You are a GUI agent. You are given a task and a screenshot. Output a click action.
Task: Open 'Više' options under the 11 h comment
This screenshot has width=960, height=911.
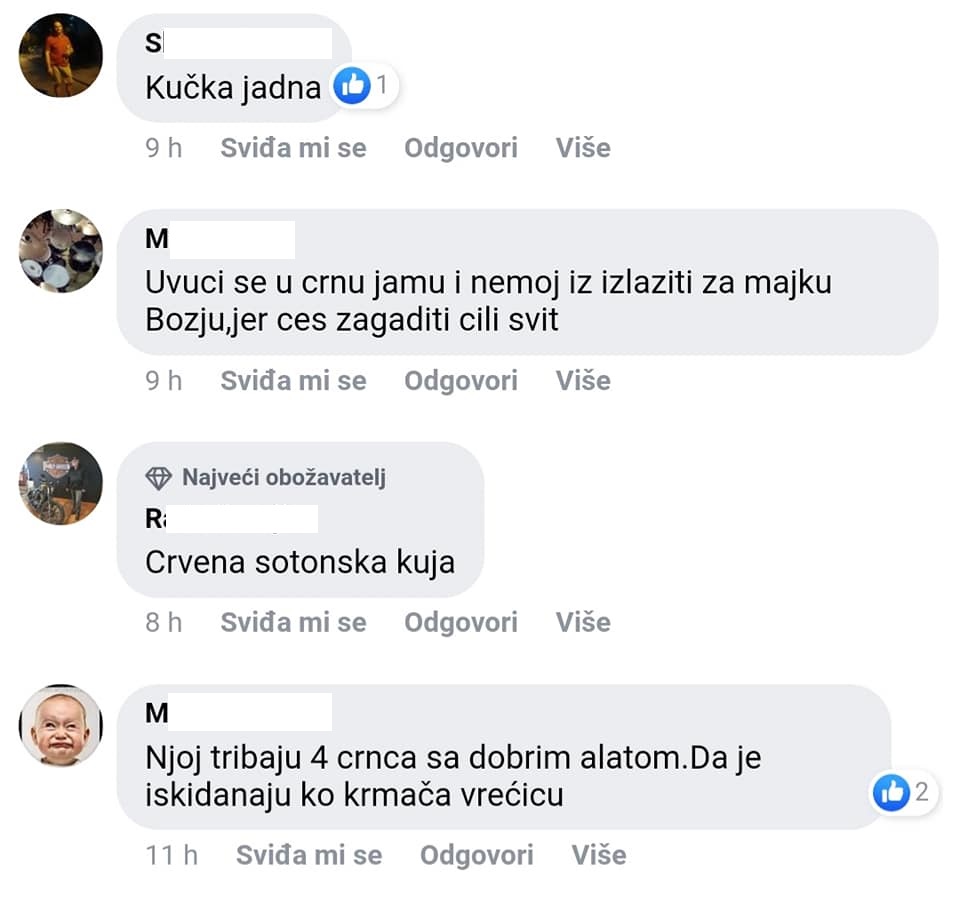tap(599, 855)
